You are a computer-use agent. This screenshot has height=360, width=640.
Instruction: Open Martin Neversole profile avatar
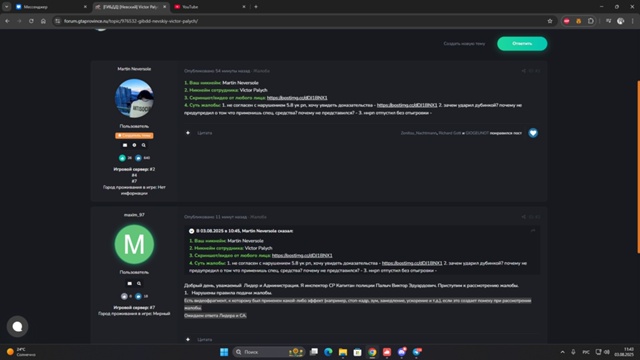click(x=134, y=98)
